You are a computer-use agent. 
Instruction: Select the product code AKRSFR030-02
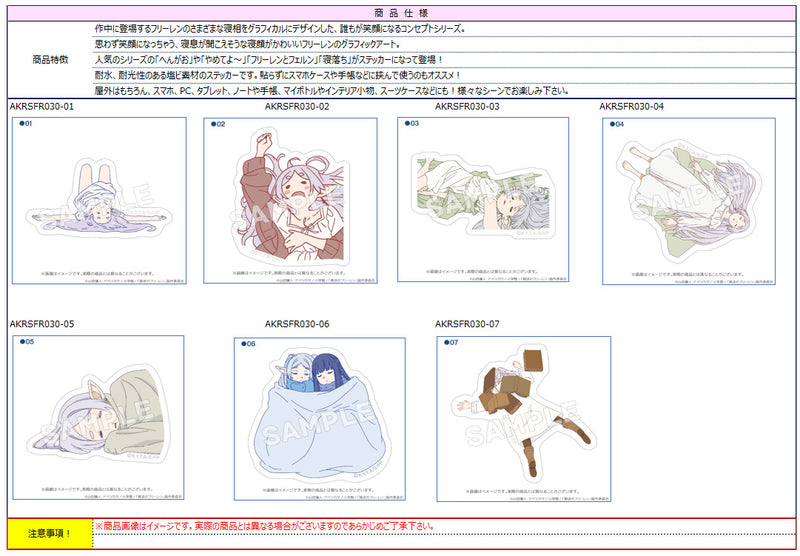297,107
